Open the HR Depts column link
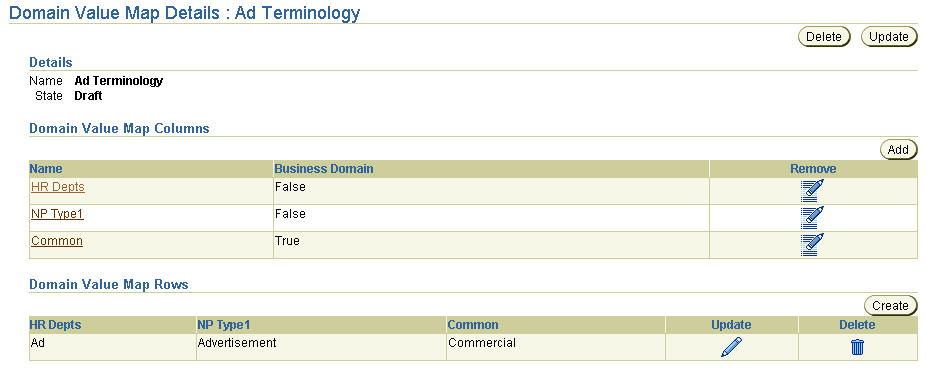This screenshot has width=926, height=368. 58,187
